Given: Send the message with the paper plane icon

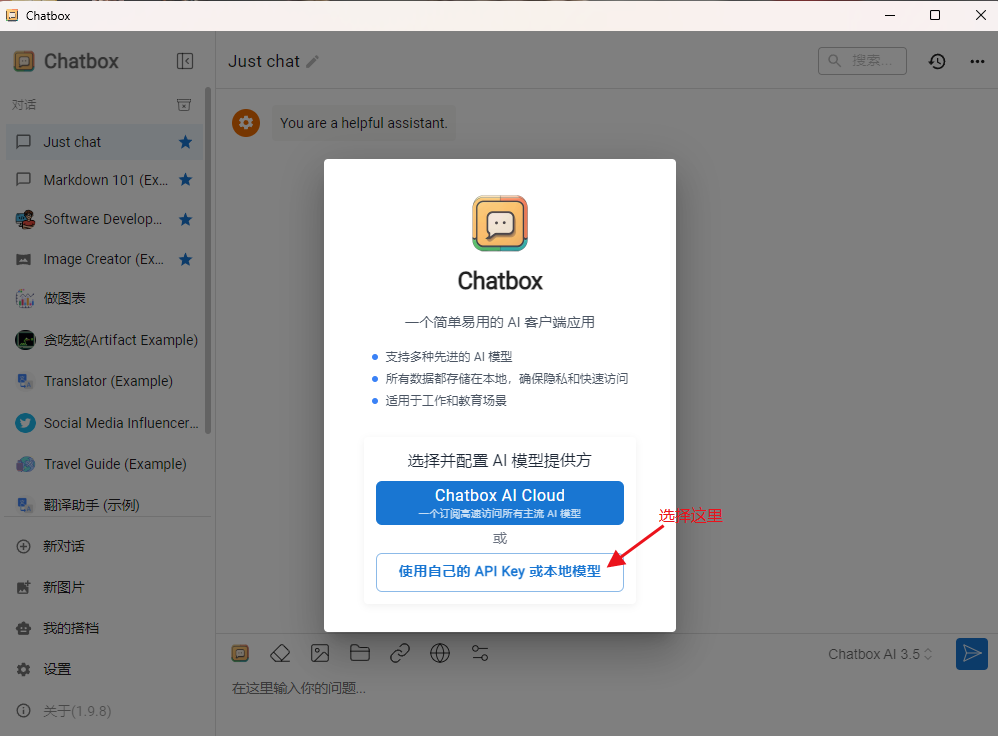Looking at the screenshot, I should 971,654.
